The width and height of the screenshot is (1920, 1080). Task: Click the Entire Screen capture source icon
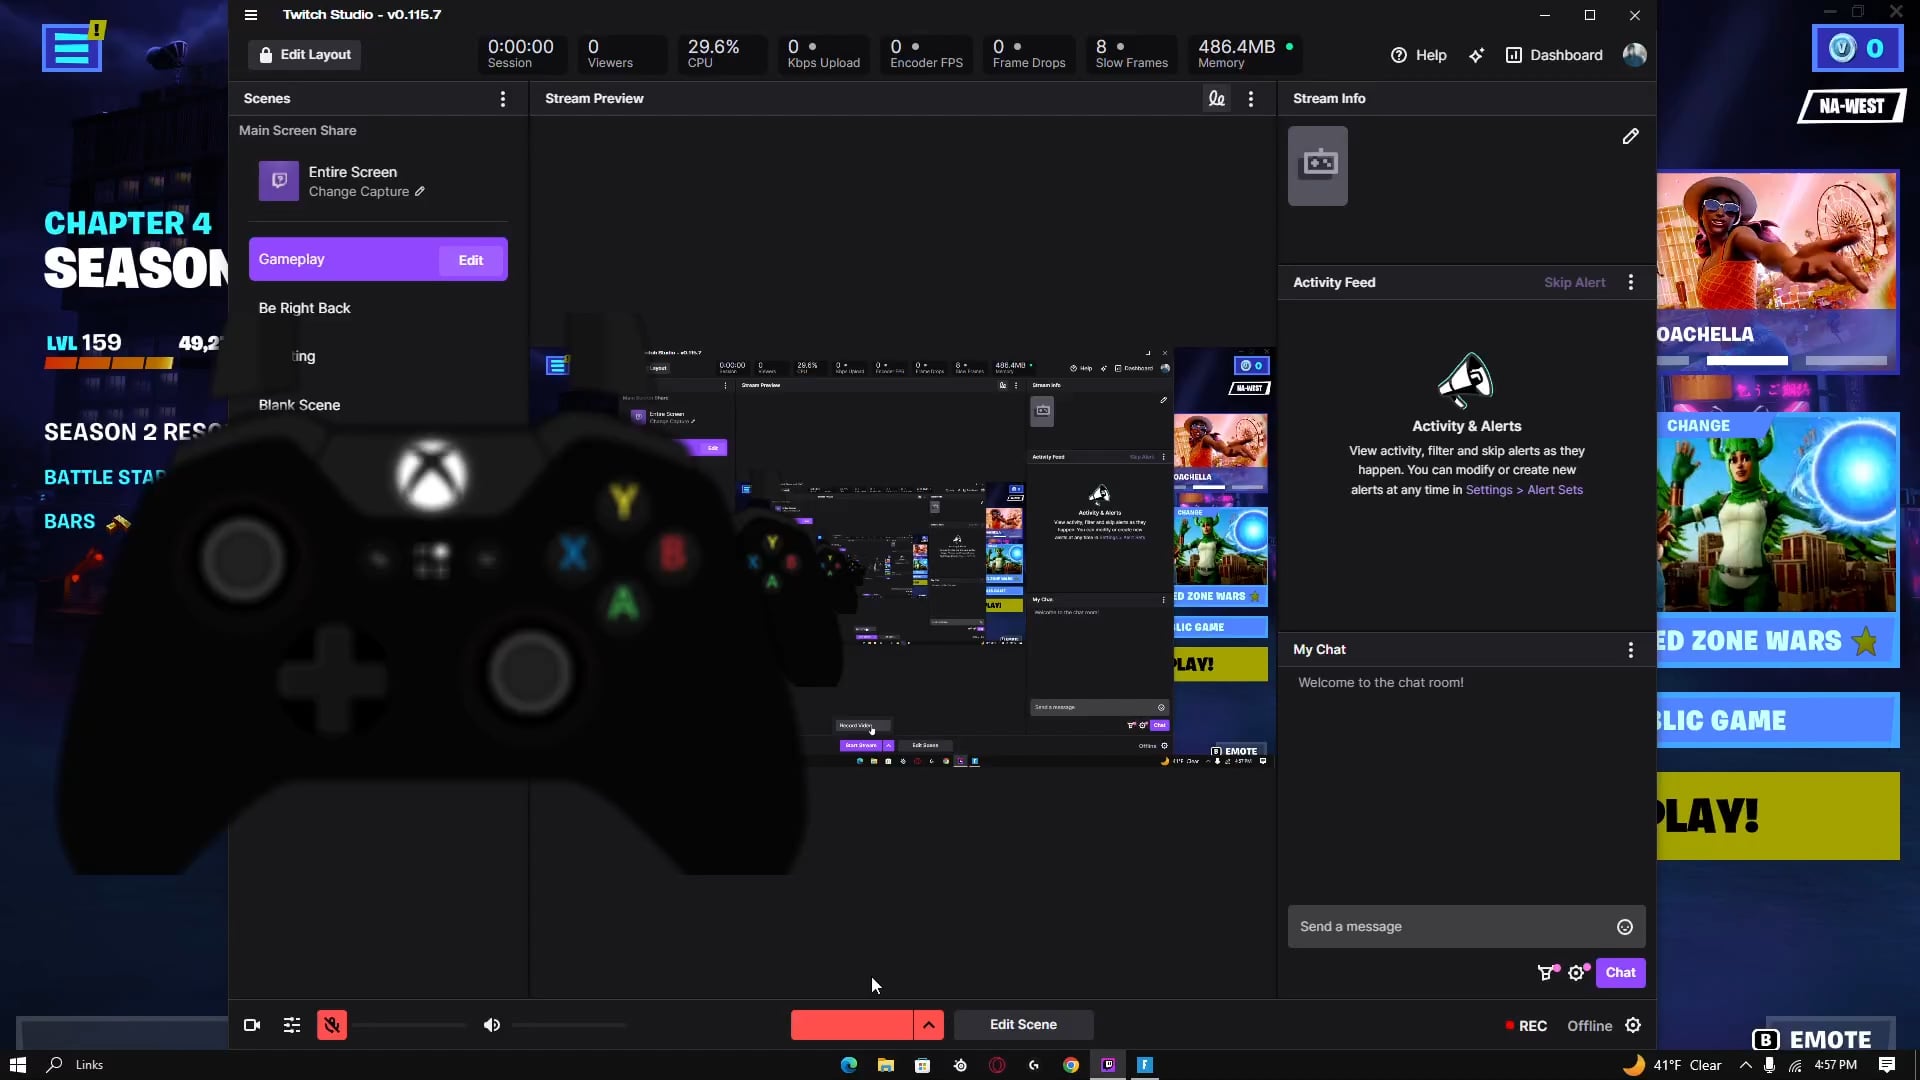click(279, 181)
